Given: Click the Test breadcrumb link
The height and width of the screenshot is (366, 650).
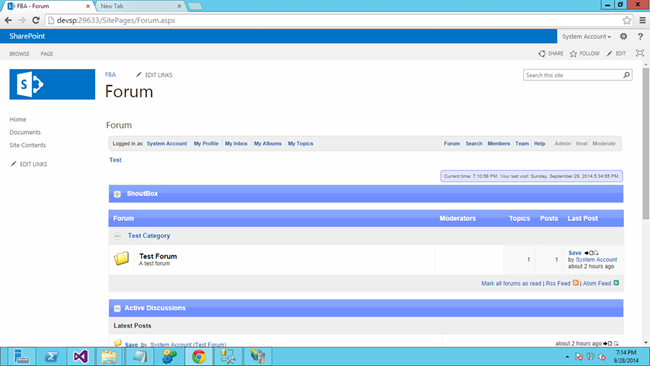Looking at the screenshot, I should pos(115,160).
